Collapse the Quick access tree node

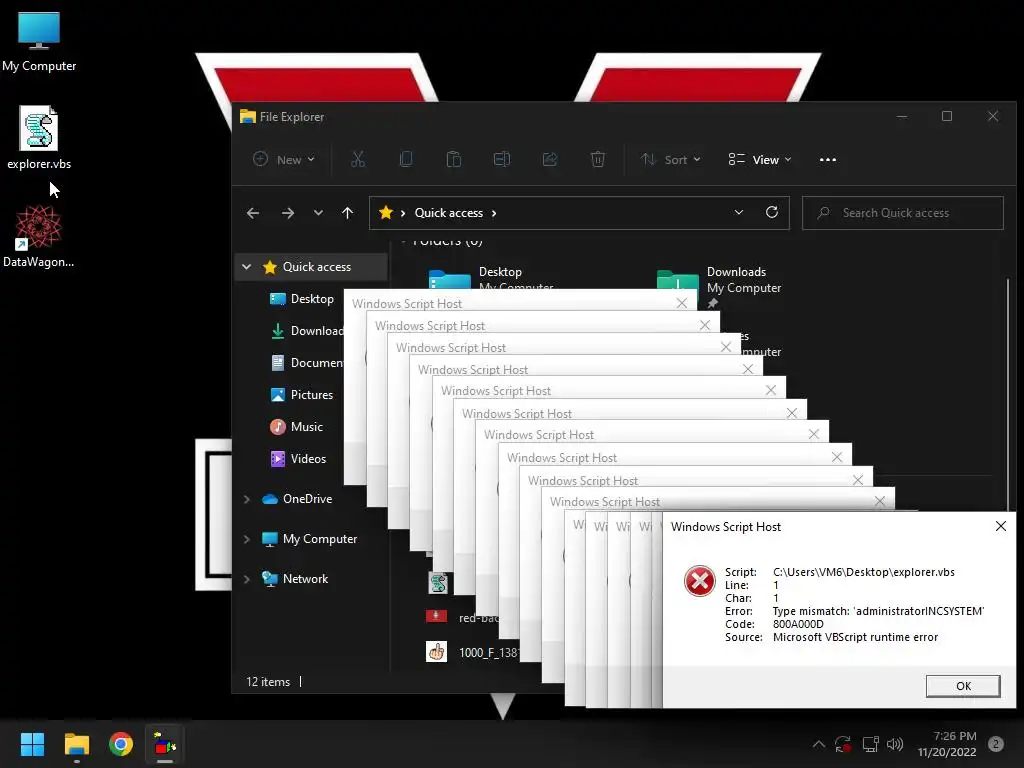(x=246, y=266)
